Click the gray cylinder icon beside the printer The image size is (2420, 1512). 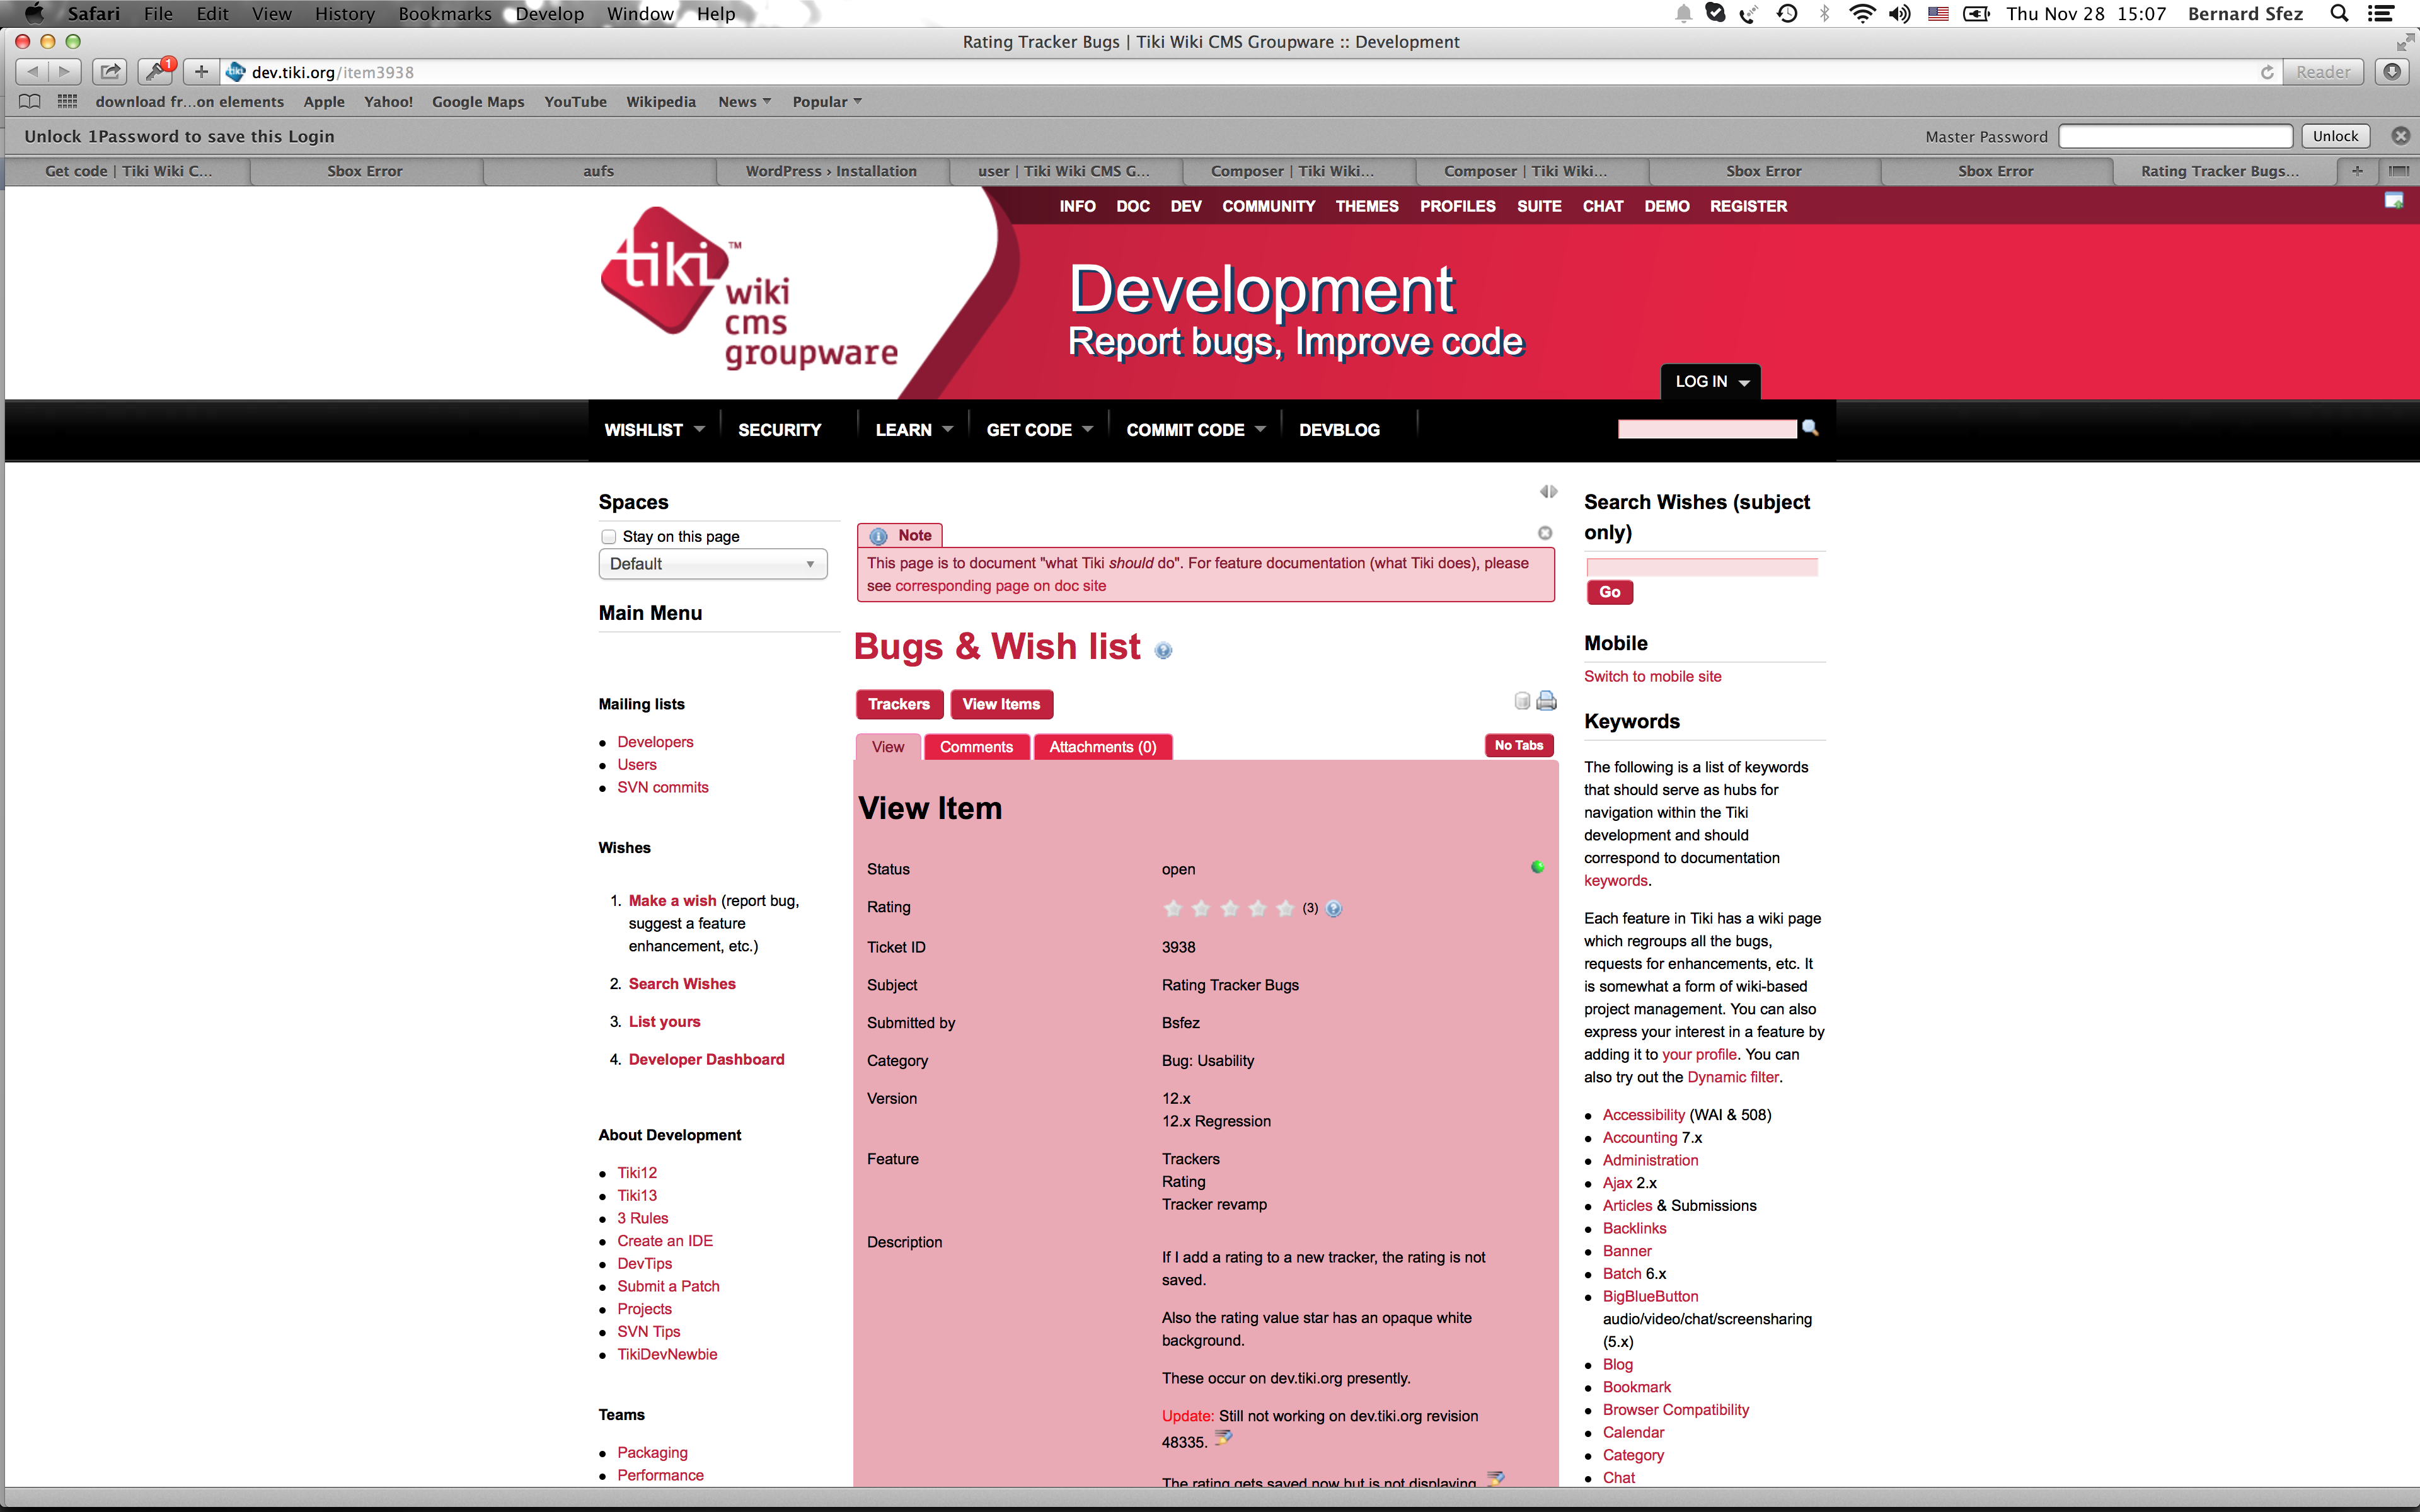[x=1522, y=701]
